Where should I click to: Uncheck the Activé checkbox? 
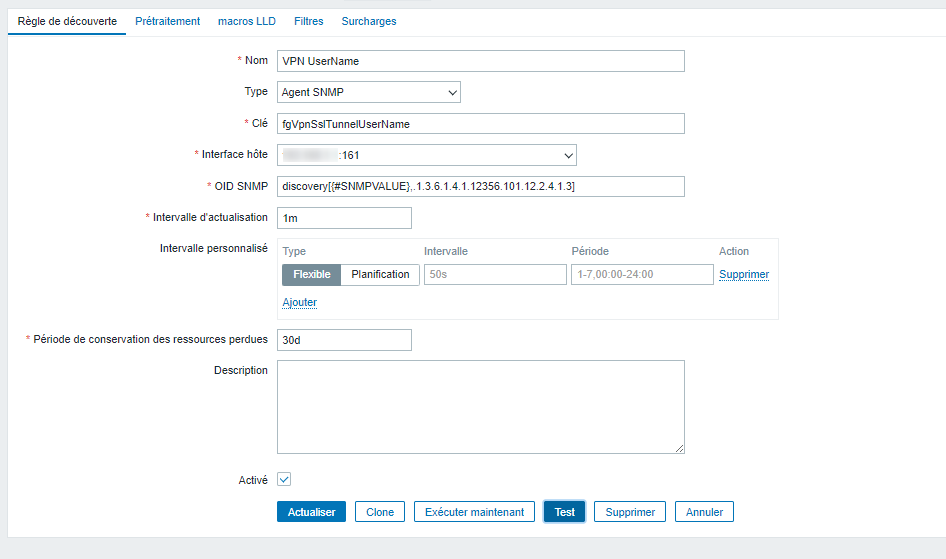(284, 480)
